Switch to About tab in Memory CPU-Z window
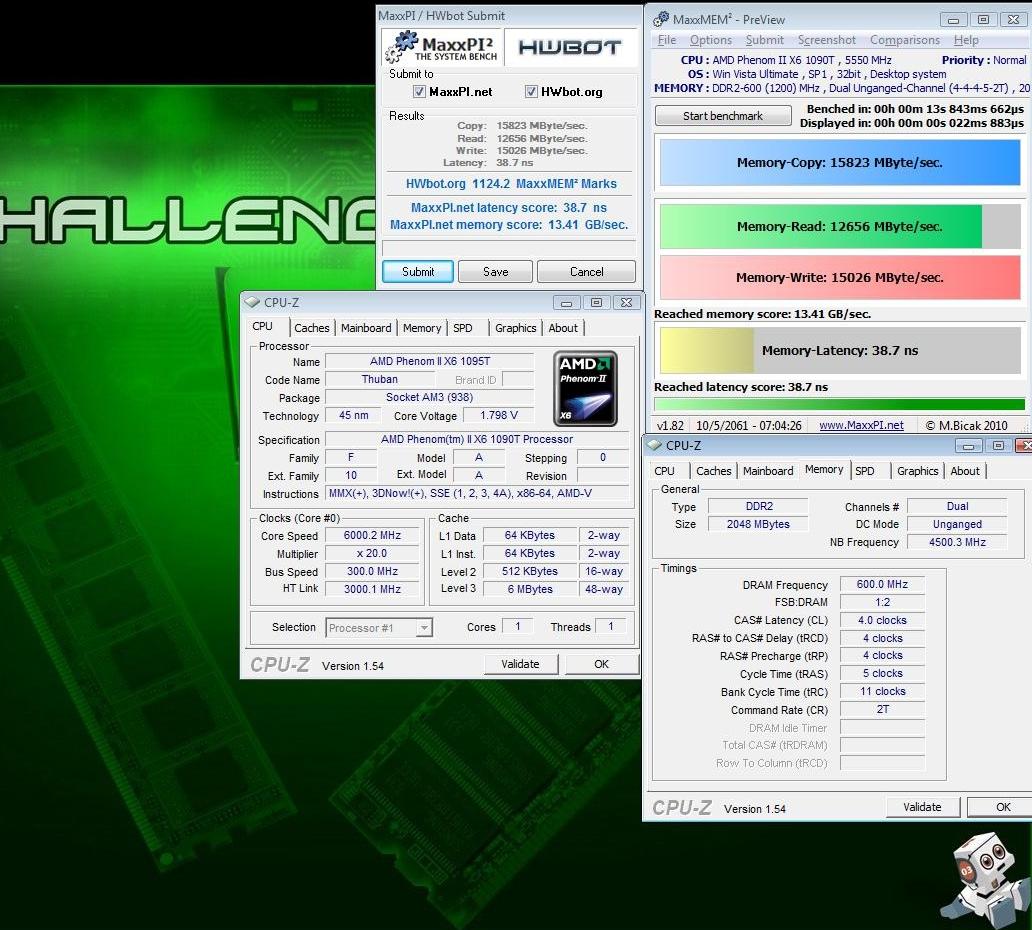This screenshot has height=930, width=1032. coord(965,471)
